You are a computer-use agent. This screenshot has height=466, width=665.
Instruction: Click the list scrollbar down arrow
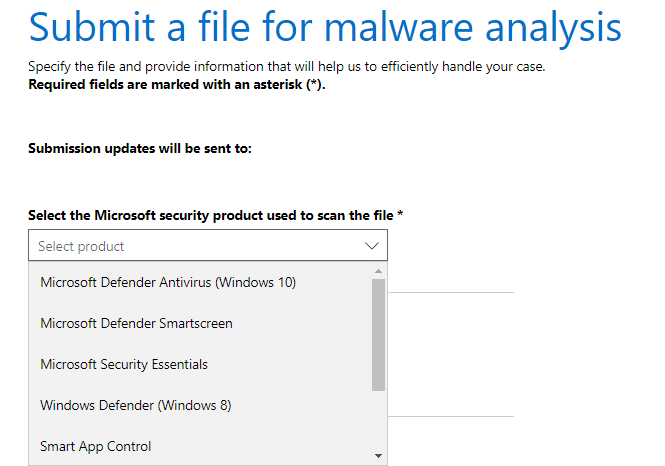[x=378, y=455]
